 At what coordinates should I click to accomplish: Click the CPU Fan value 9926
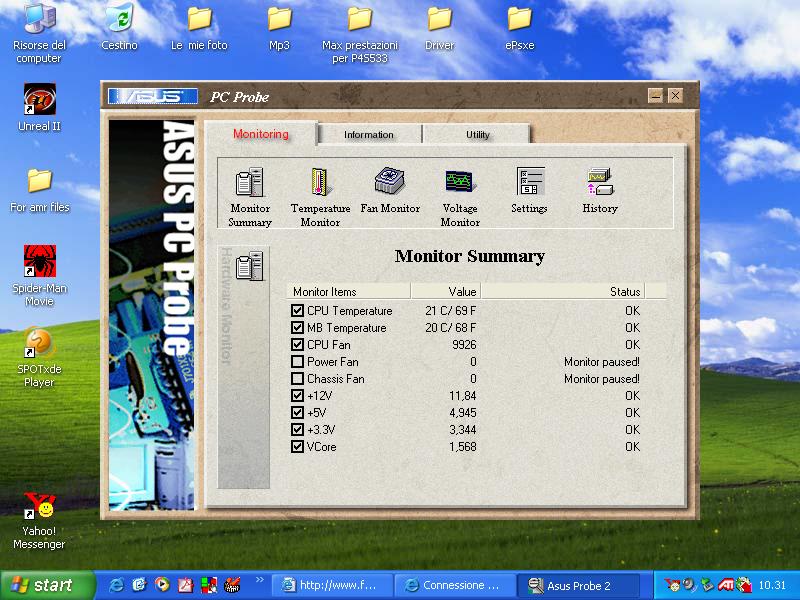[464, 345]
